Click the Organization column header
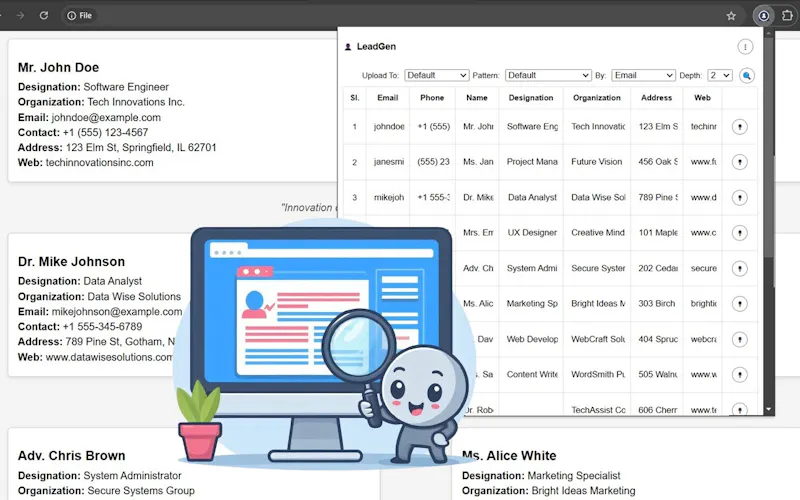This screenshot has width=800, height=500. click(x=596, y=97)
